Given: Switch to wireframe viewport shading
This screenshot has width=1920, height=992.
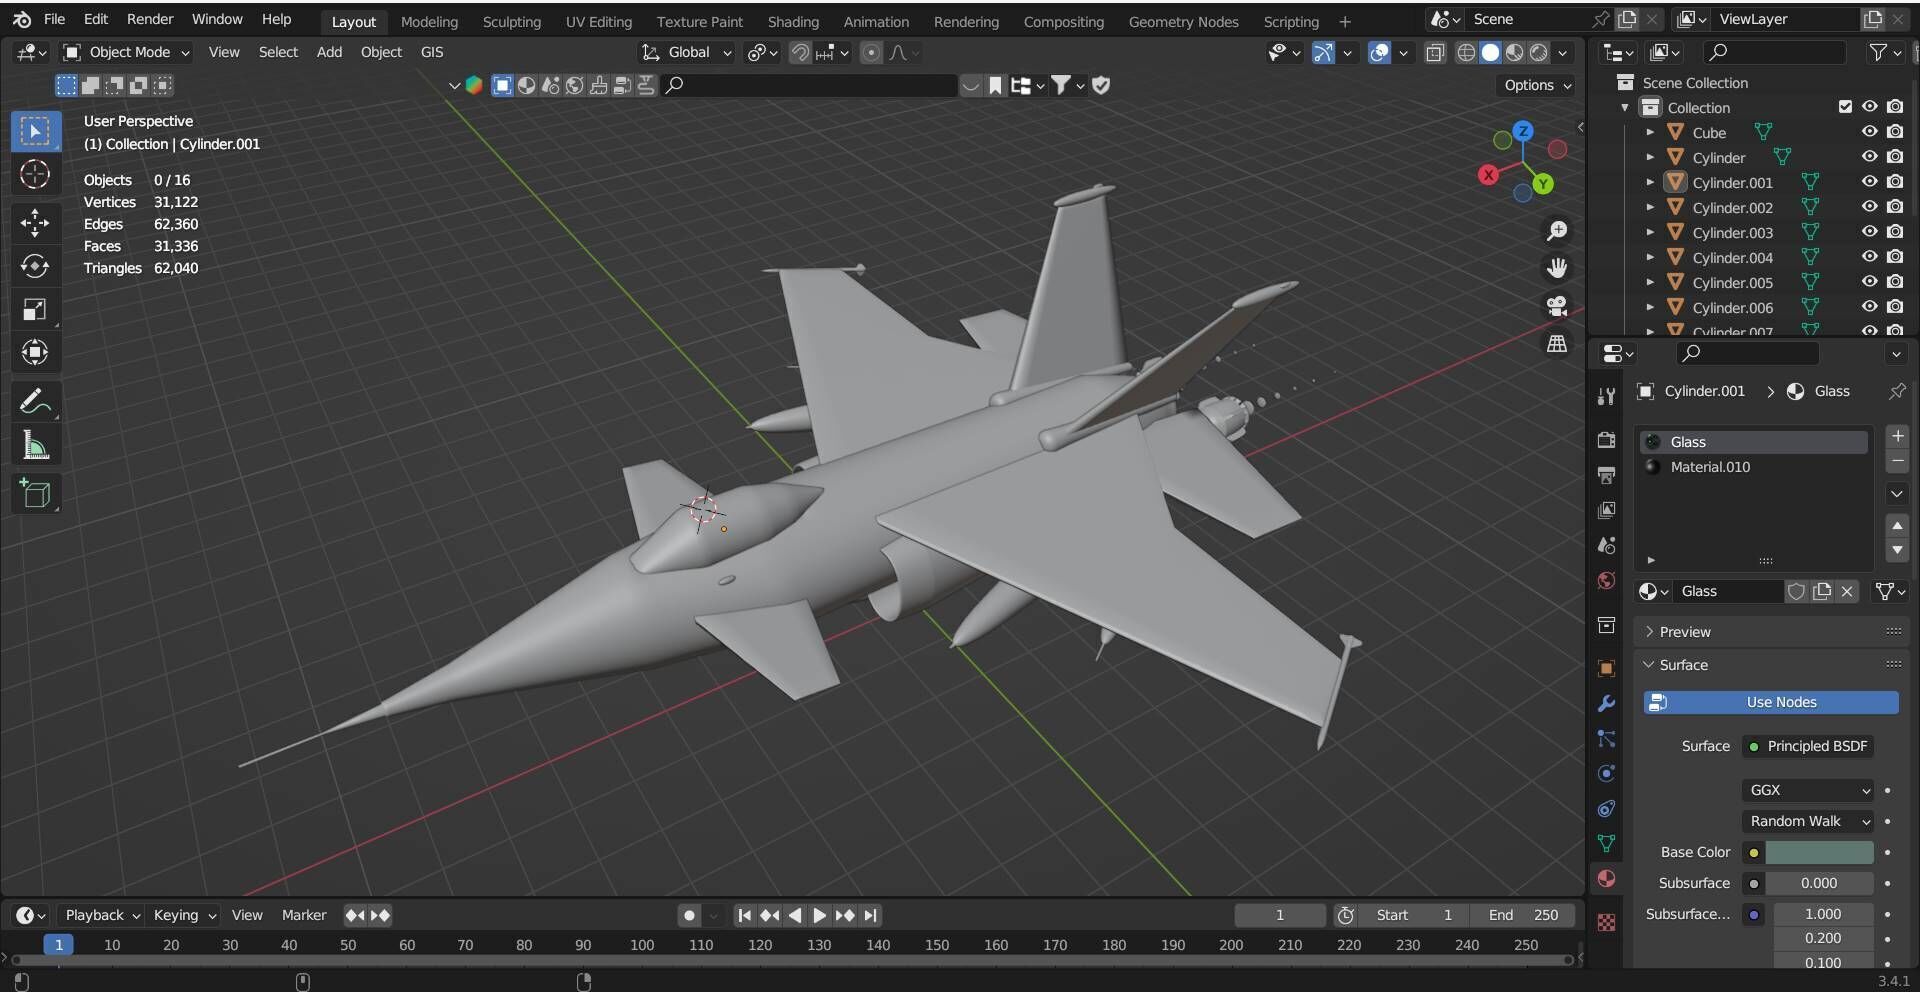Looking at the screenshot, I should click(x=1466, y=52).
